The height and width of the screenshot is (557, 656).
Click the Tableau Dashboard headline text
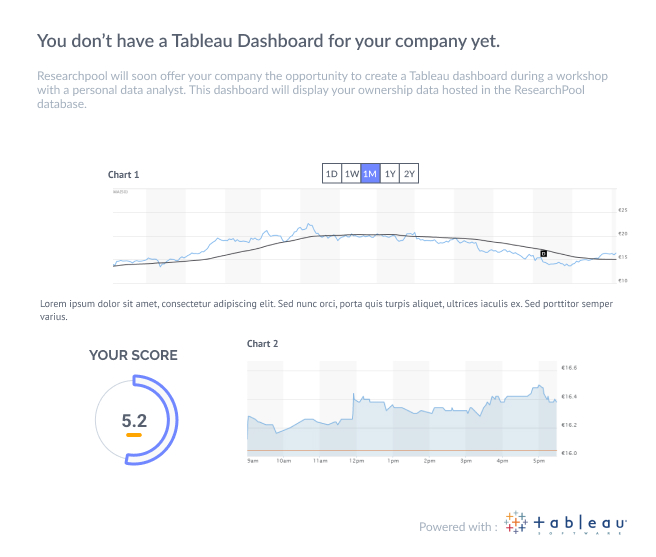268,41
